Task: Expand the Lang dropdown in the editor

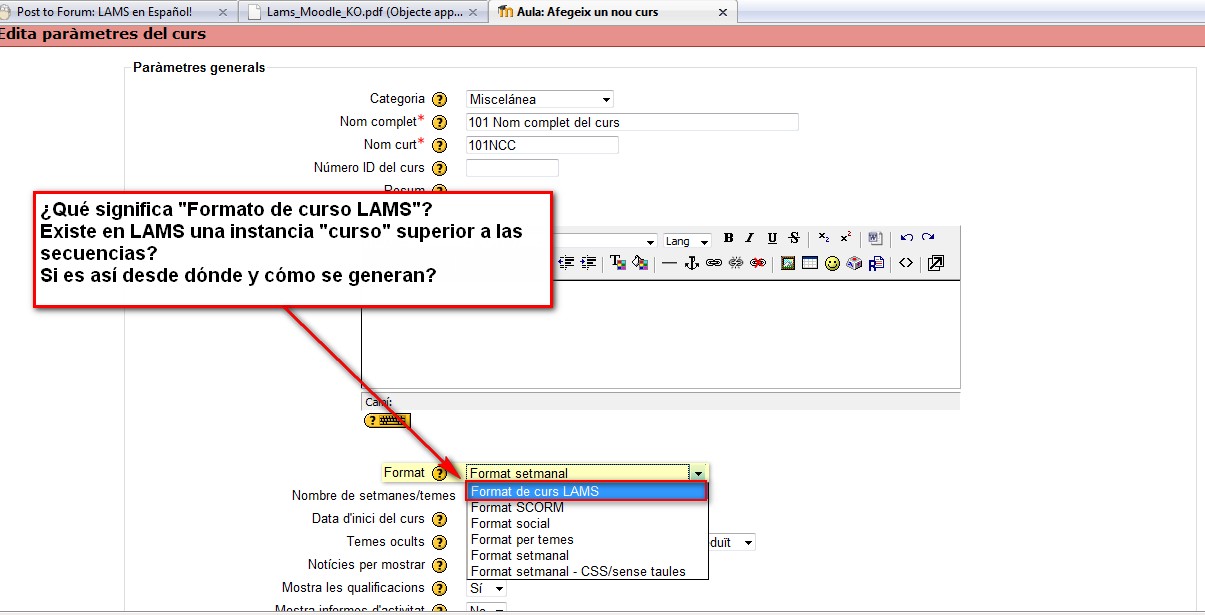Action: point(687,241)
